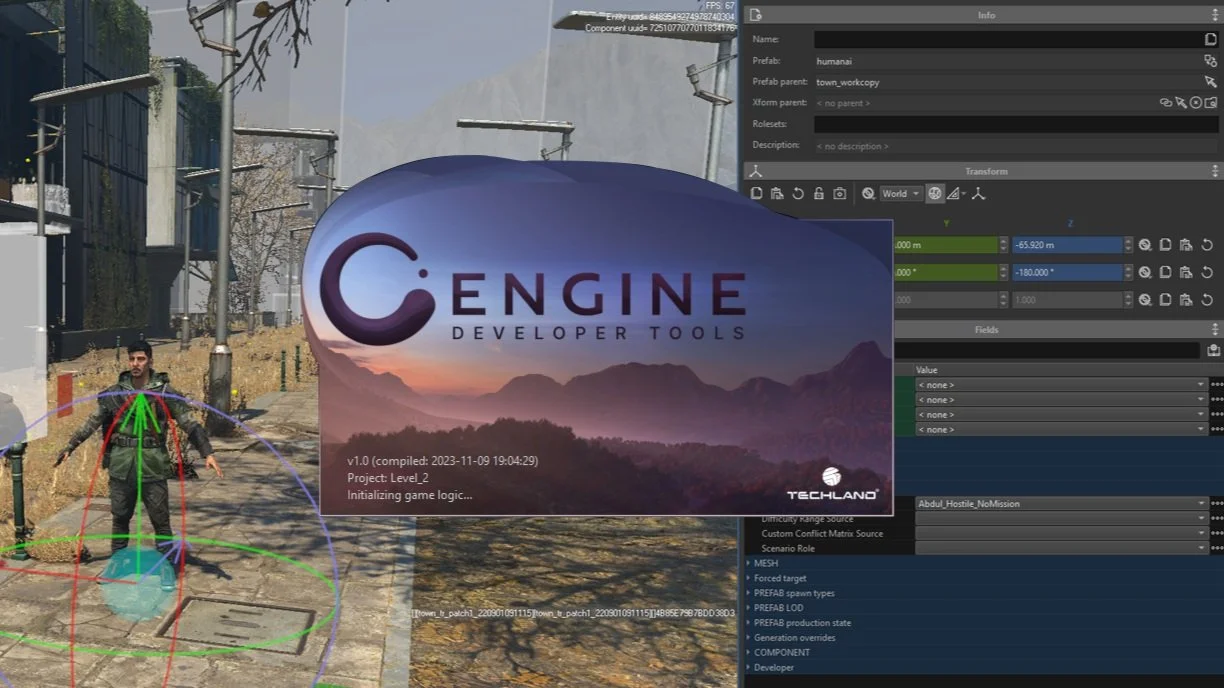Clear Xform parent with the circled X icon
The height and width of the screenshot is (688, 1224).
tap(1196, 102)
